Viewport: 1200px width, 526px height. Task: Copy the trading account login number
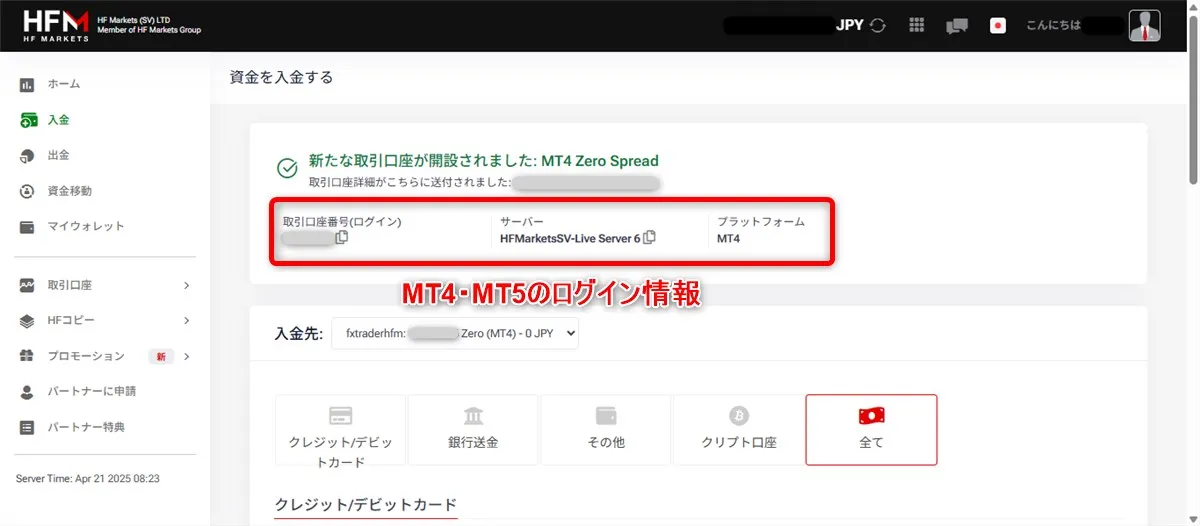point(341,238)
